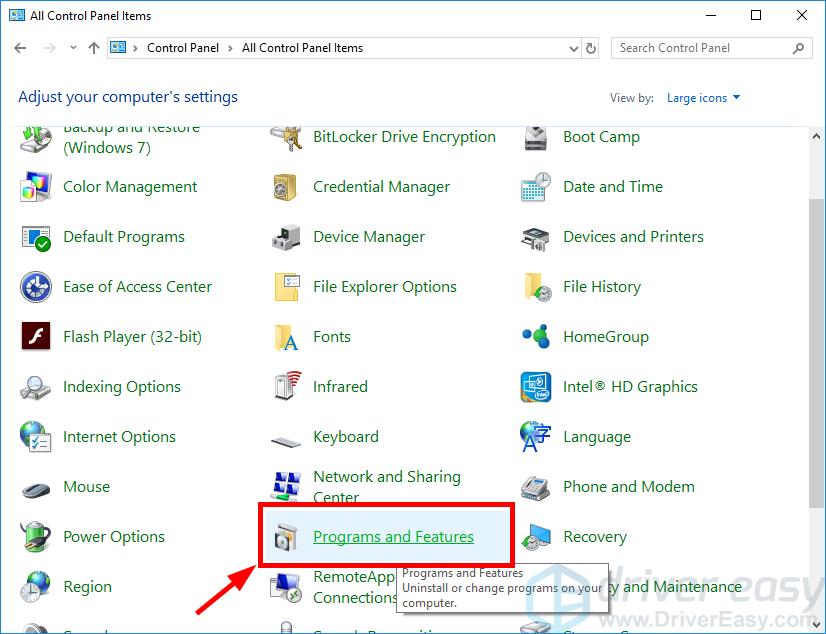Click the Power Options battery icon

coord(36,537)
